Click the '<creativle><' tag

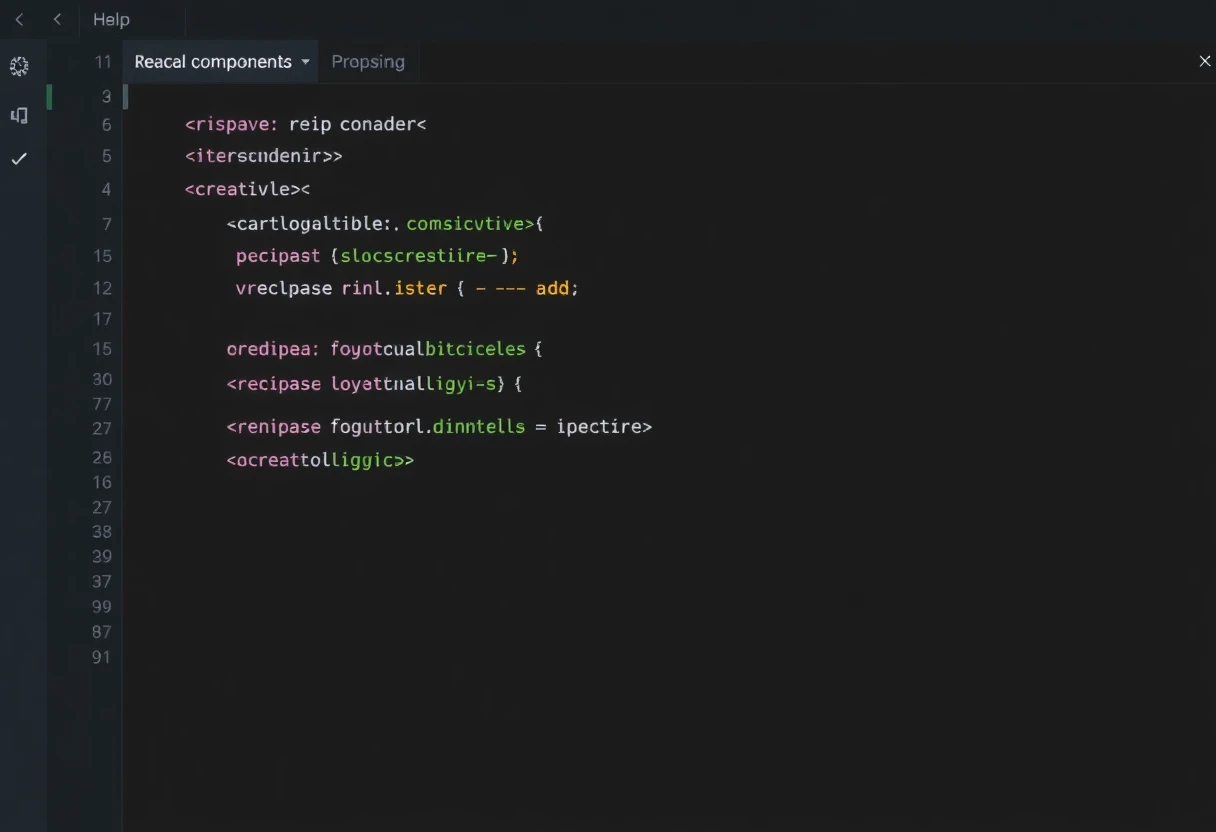pyautogui.click(x=248, y=189)
